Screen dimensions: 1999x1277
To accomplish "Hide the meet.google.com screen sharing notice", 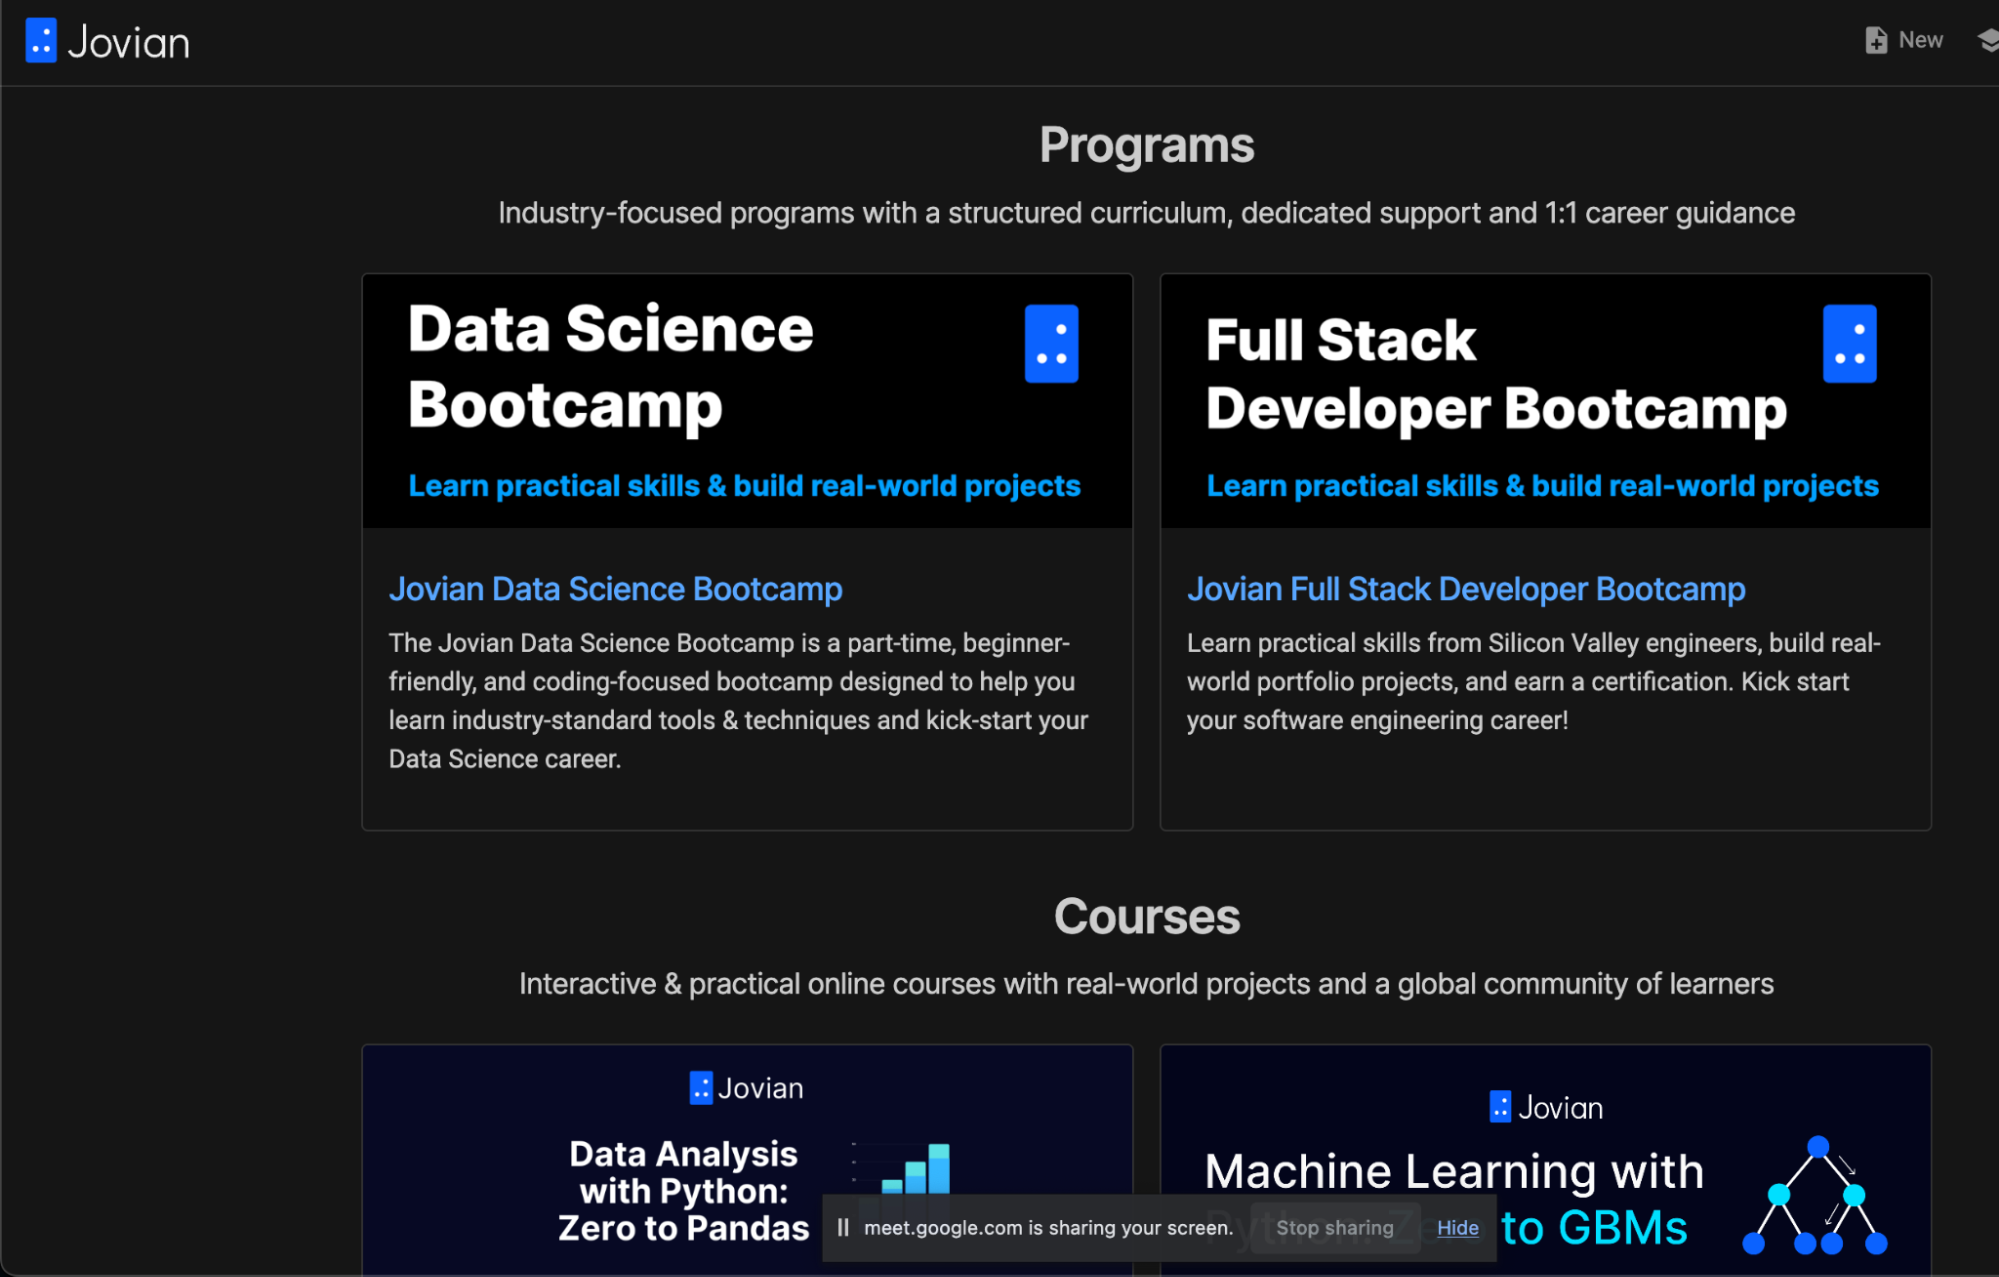I will click(x=1458, y=1228).
